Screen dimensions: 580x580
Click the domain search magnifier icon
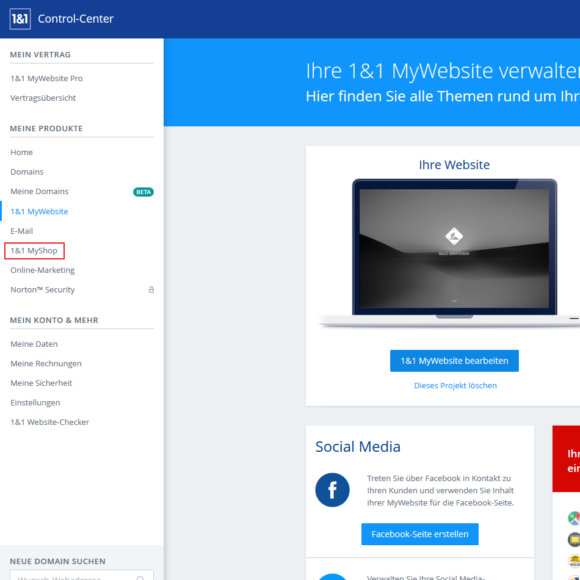(141, 577)
